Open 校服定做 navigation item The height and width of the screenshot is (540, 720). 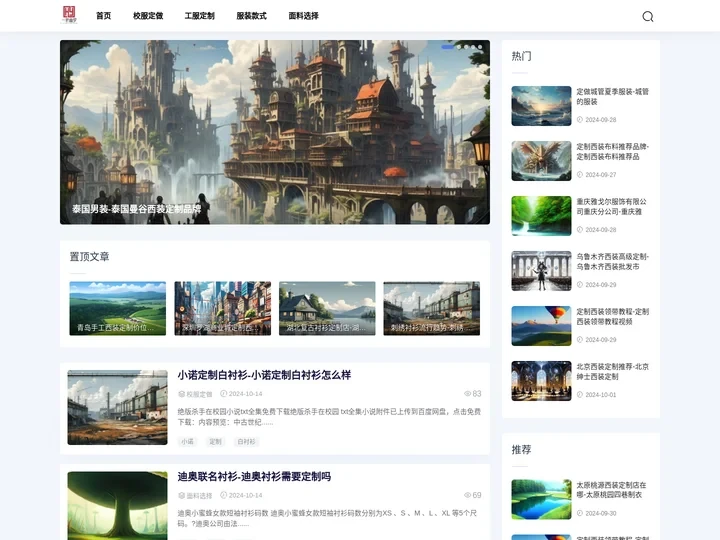point(148,16)
